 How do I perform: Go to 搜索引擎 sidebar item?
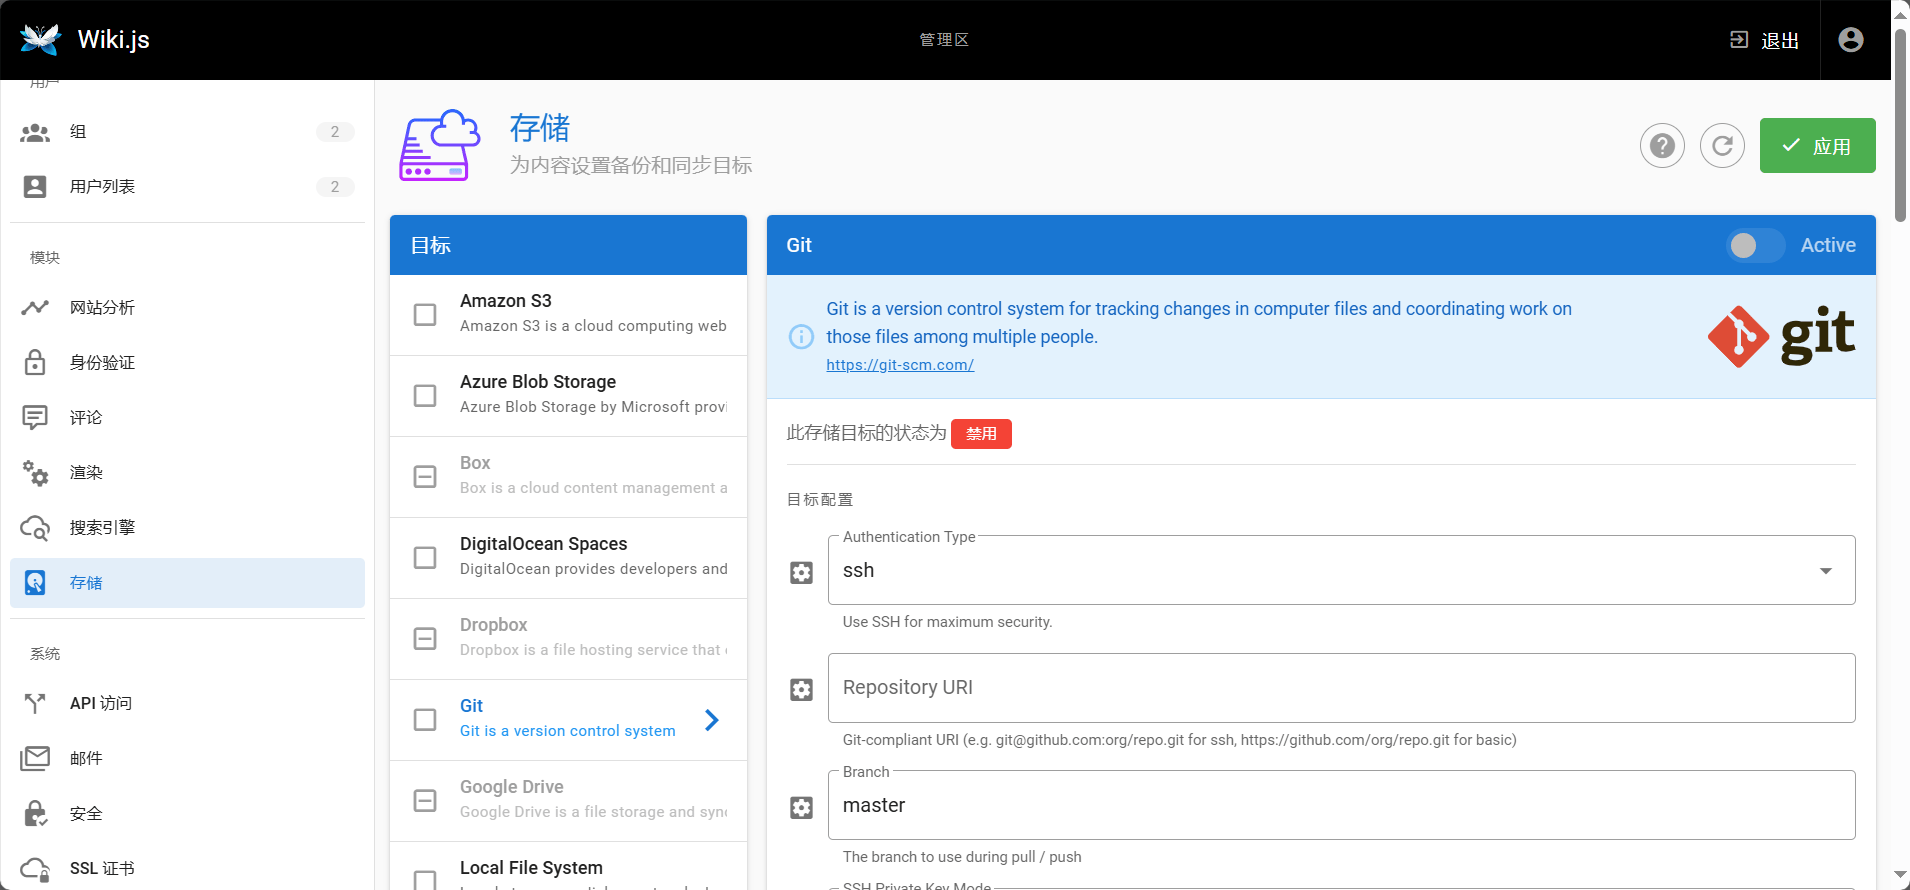102,527
